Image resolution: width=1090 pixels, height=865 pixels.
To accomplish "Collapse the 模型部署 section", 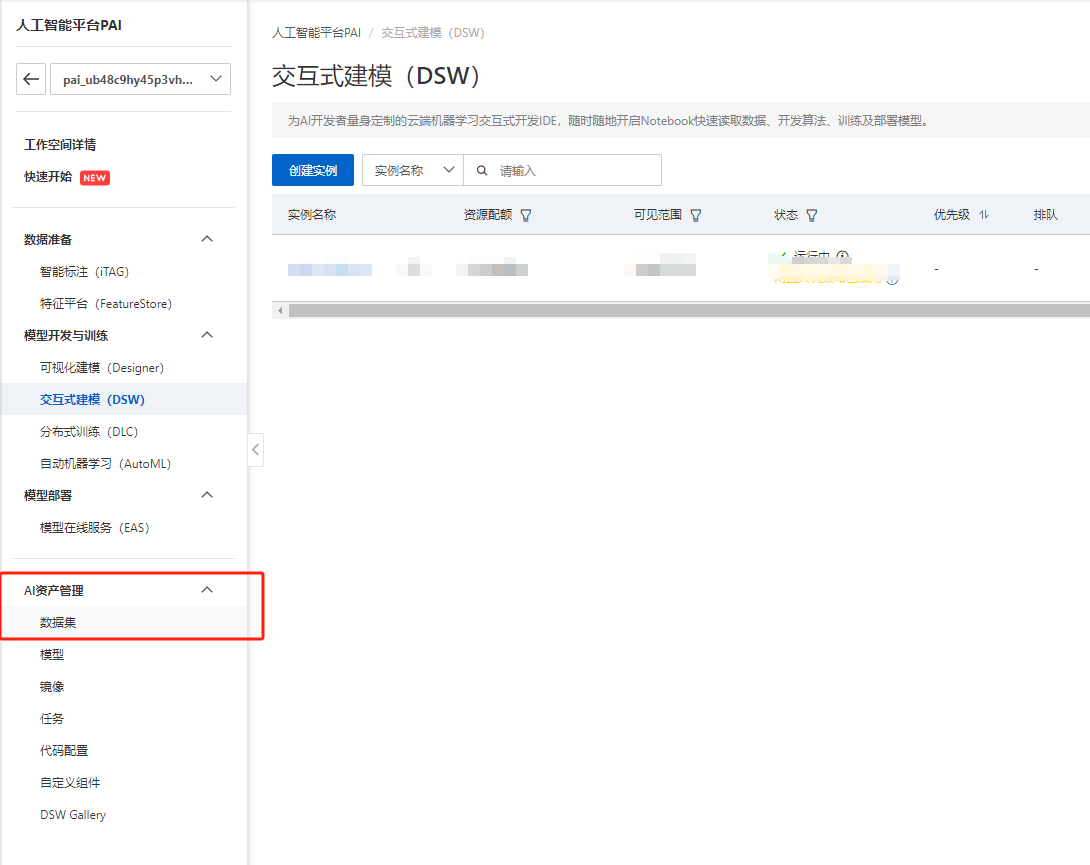I will coord(206,495).
